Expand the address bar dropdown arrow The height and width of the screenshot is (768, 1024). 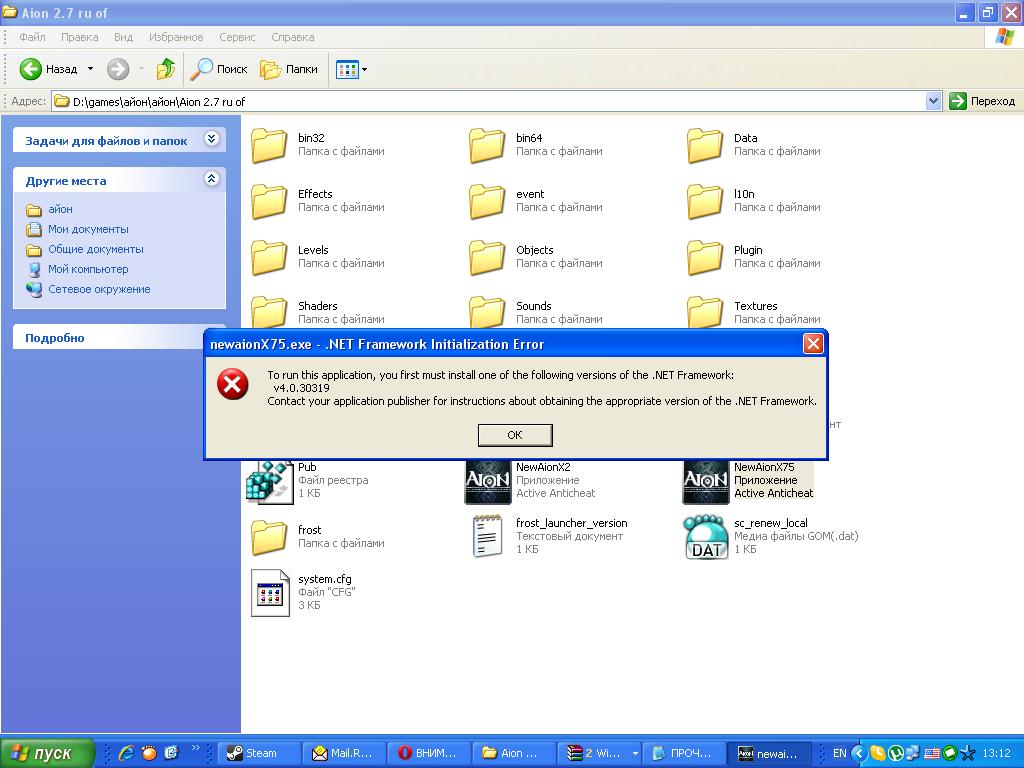coord(933,101)
